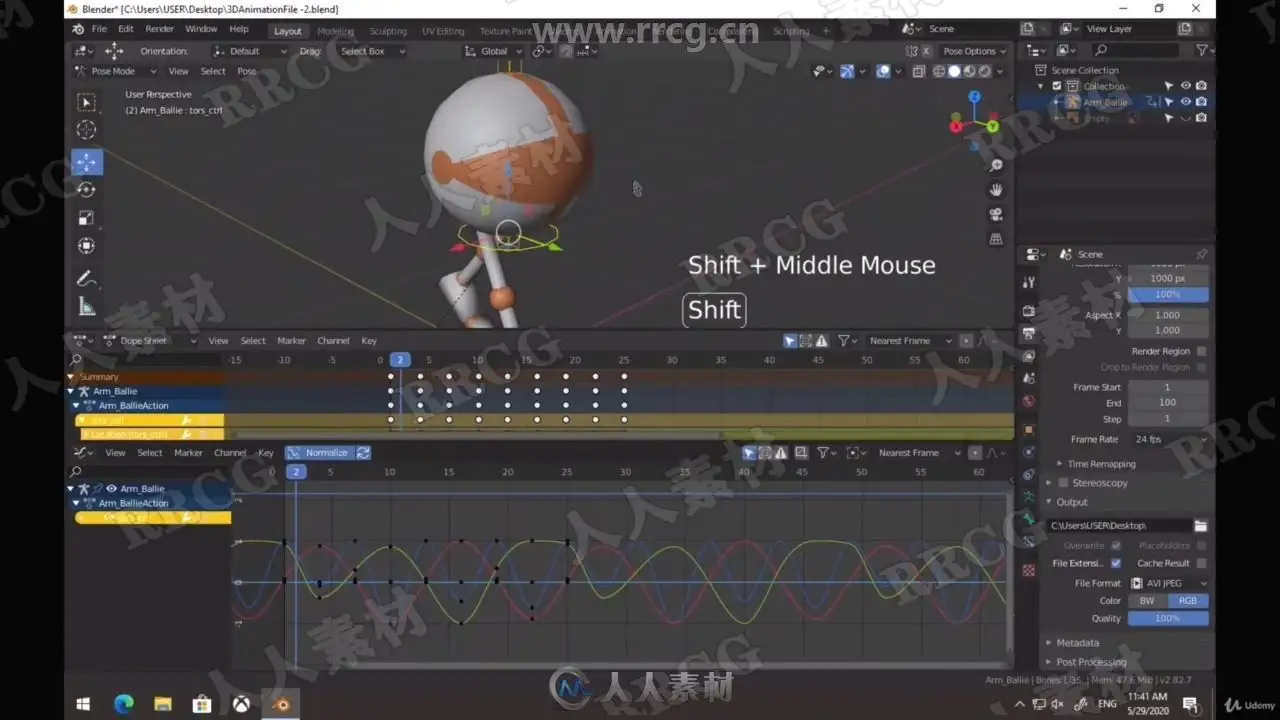Select BW color mode

(x=1147, y=601)
